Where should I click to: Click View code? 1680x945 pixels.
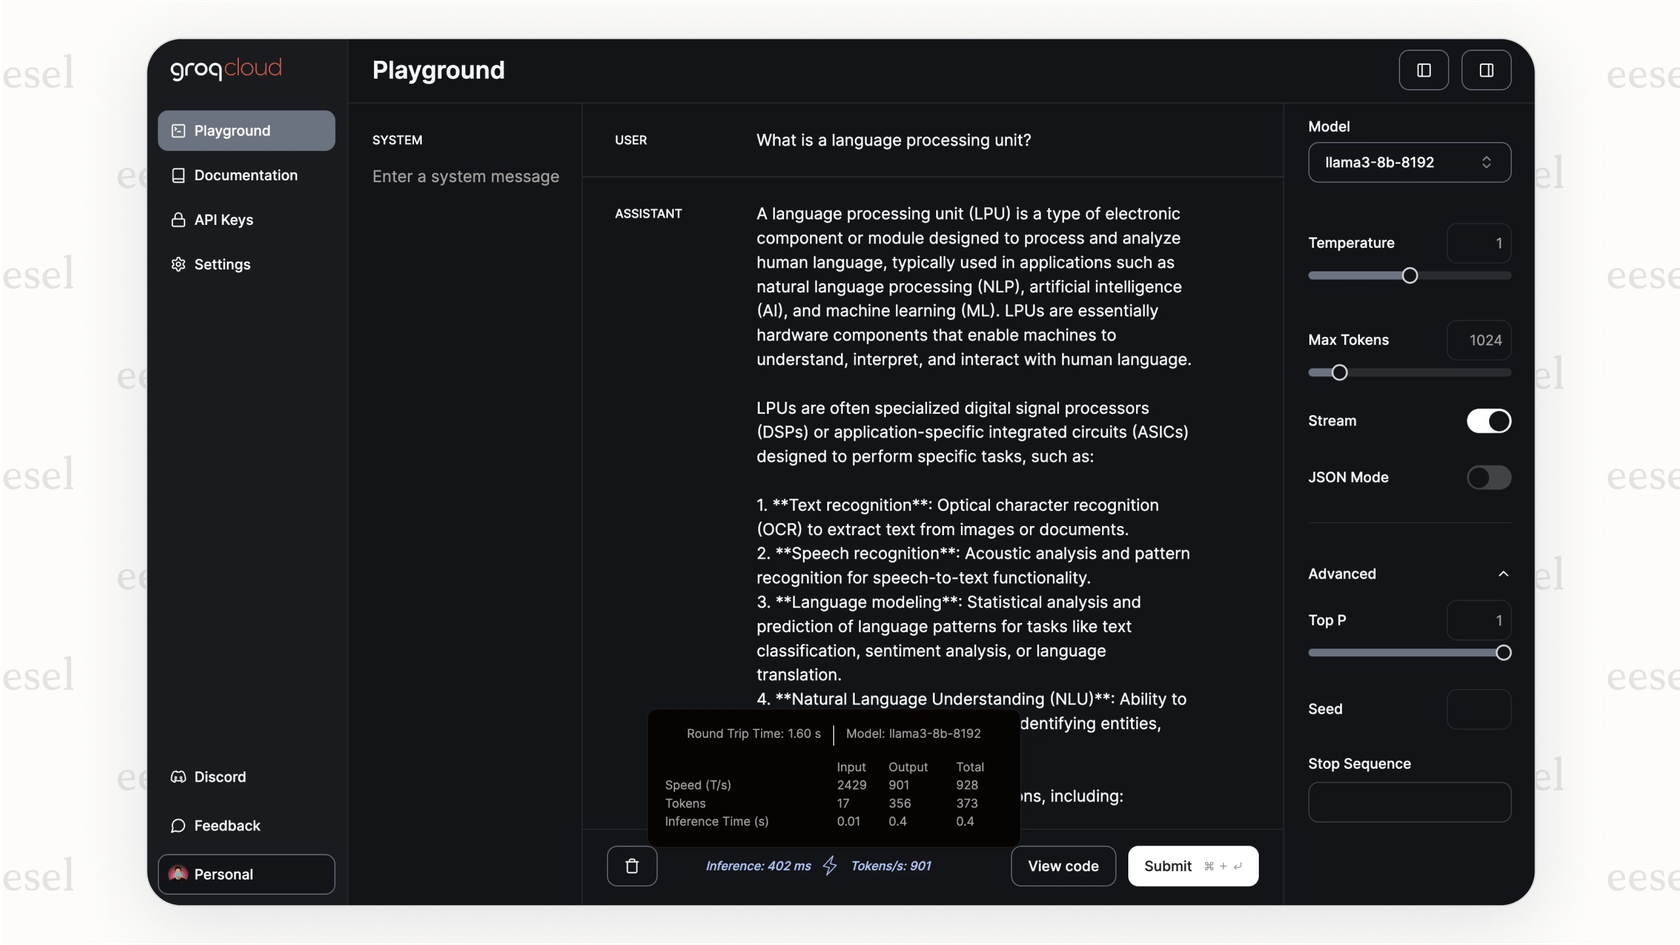pyautogui.click(x=1062, y=866)
